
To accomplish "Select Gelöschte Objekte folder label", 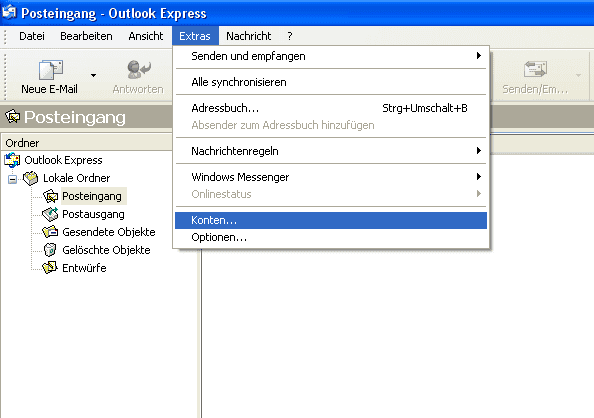I will [106, 250].
